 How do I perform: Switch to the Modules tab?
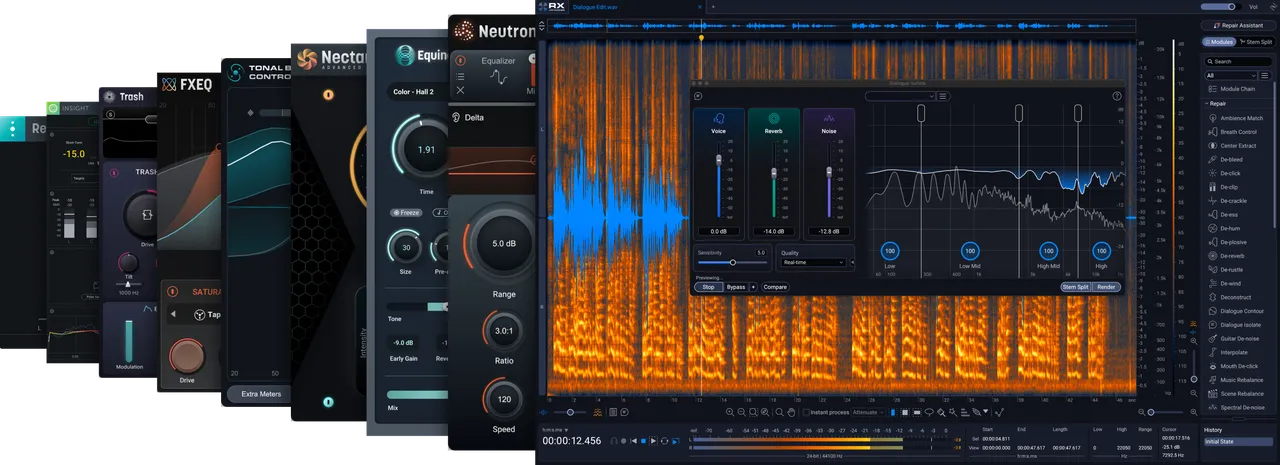[x=1219, y=42]
